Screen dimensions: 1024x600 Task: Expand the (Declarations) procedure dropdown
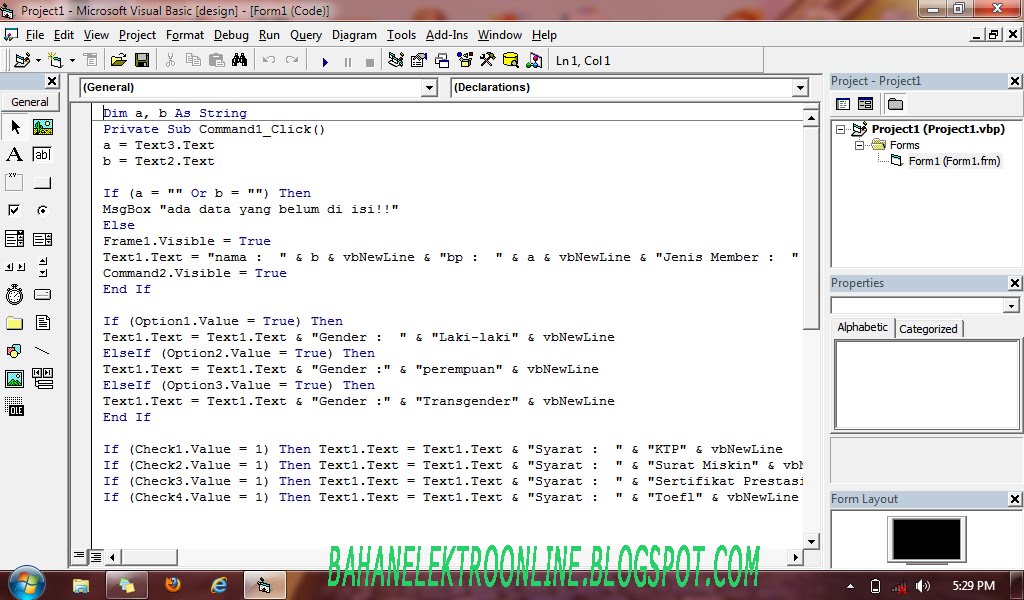pyautogui.click(x=799, y=88)
